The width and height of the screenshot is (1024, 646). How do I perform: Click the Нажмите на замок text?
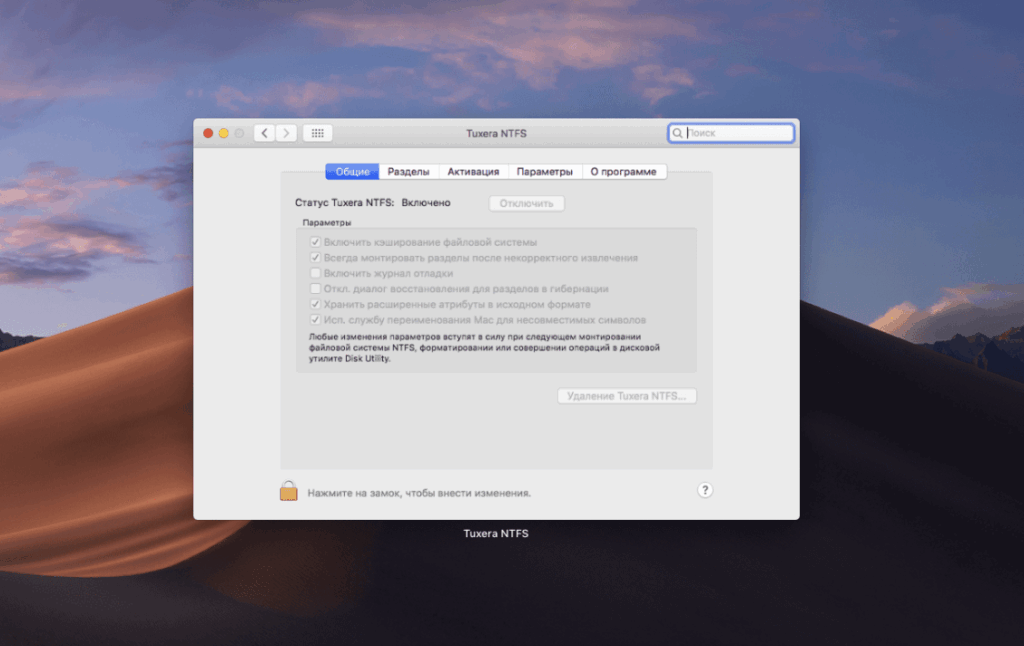pyautogui.click(x=419, y=493)
